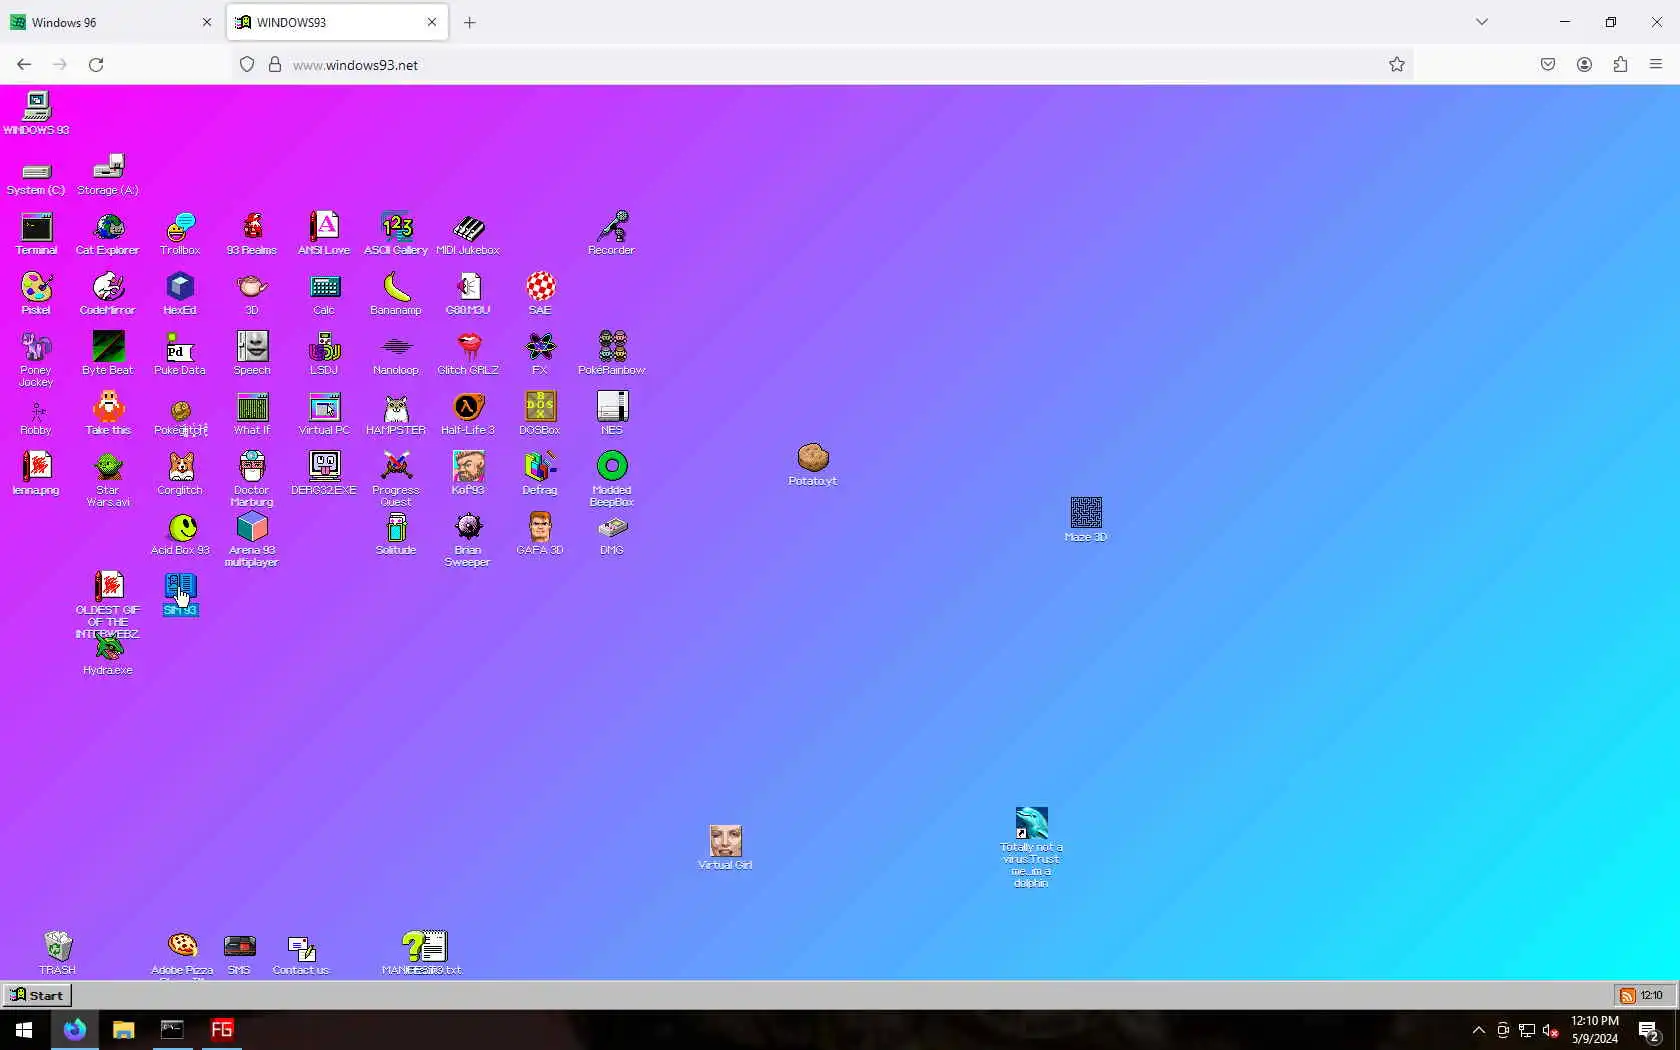The image size is (1680, 1050).
Task: Launch the Speech icon
Action: pos(252,354)
